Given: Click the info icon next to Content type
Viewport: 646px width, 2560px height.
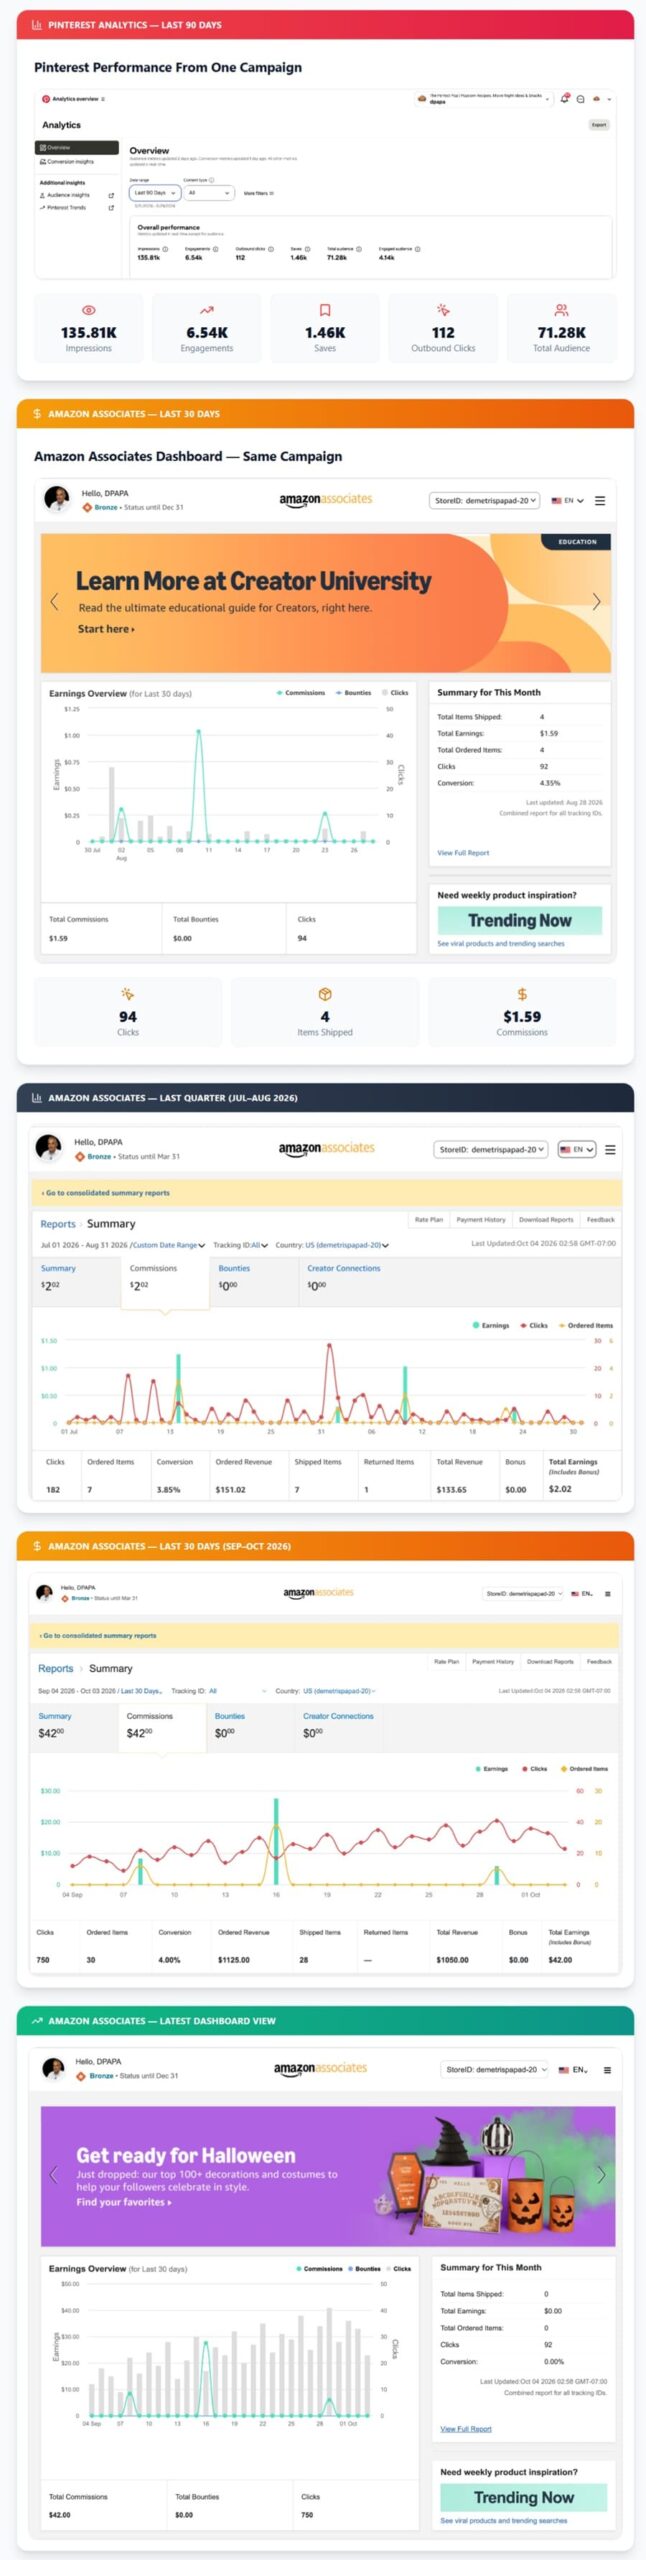Looking at the screenshot, I should (211, 180).
